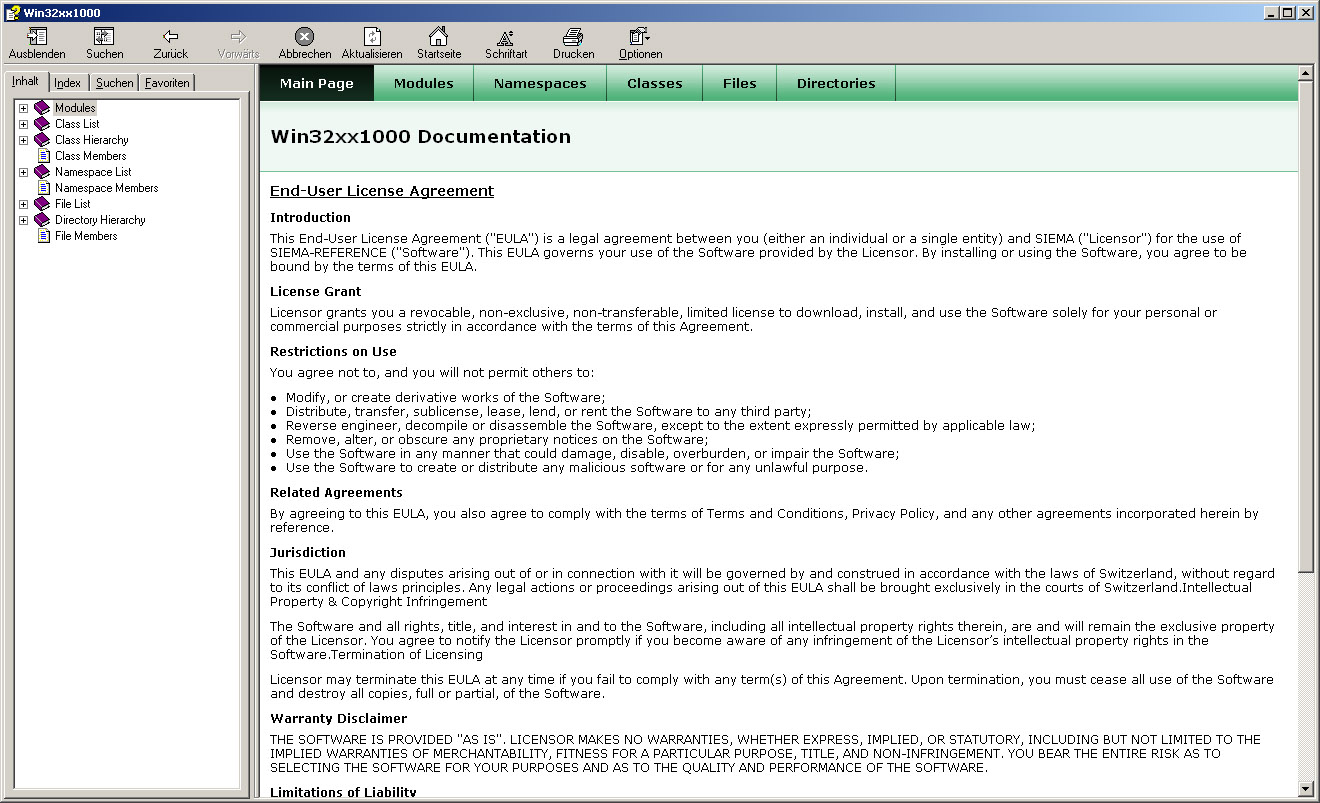Select File Members page in tree
1320x803 pixels.
[86, 236]
